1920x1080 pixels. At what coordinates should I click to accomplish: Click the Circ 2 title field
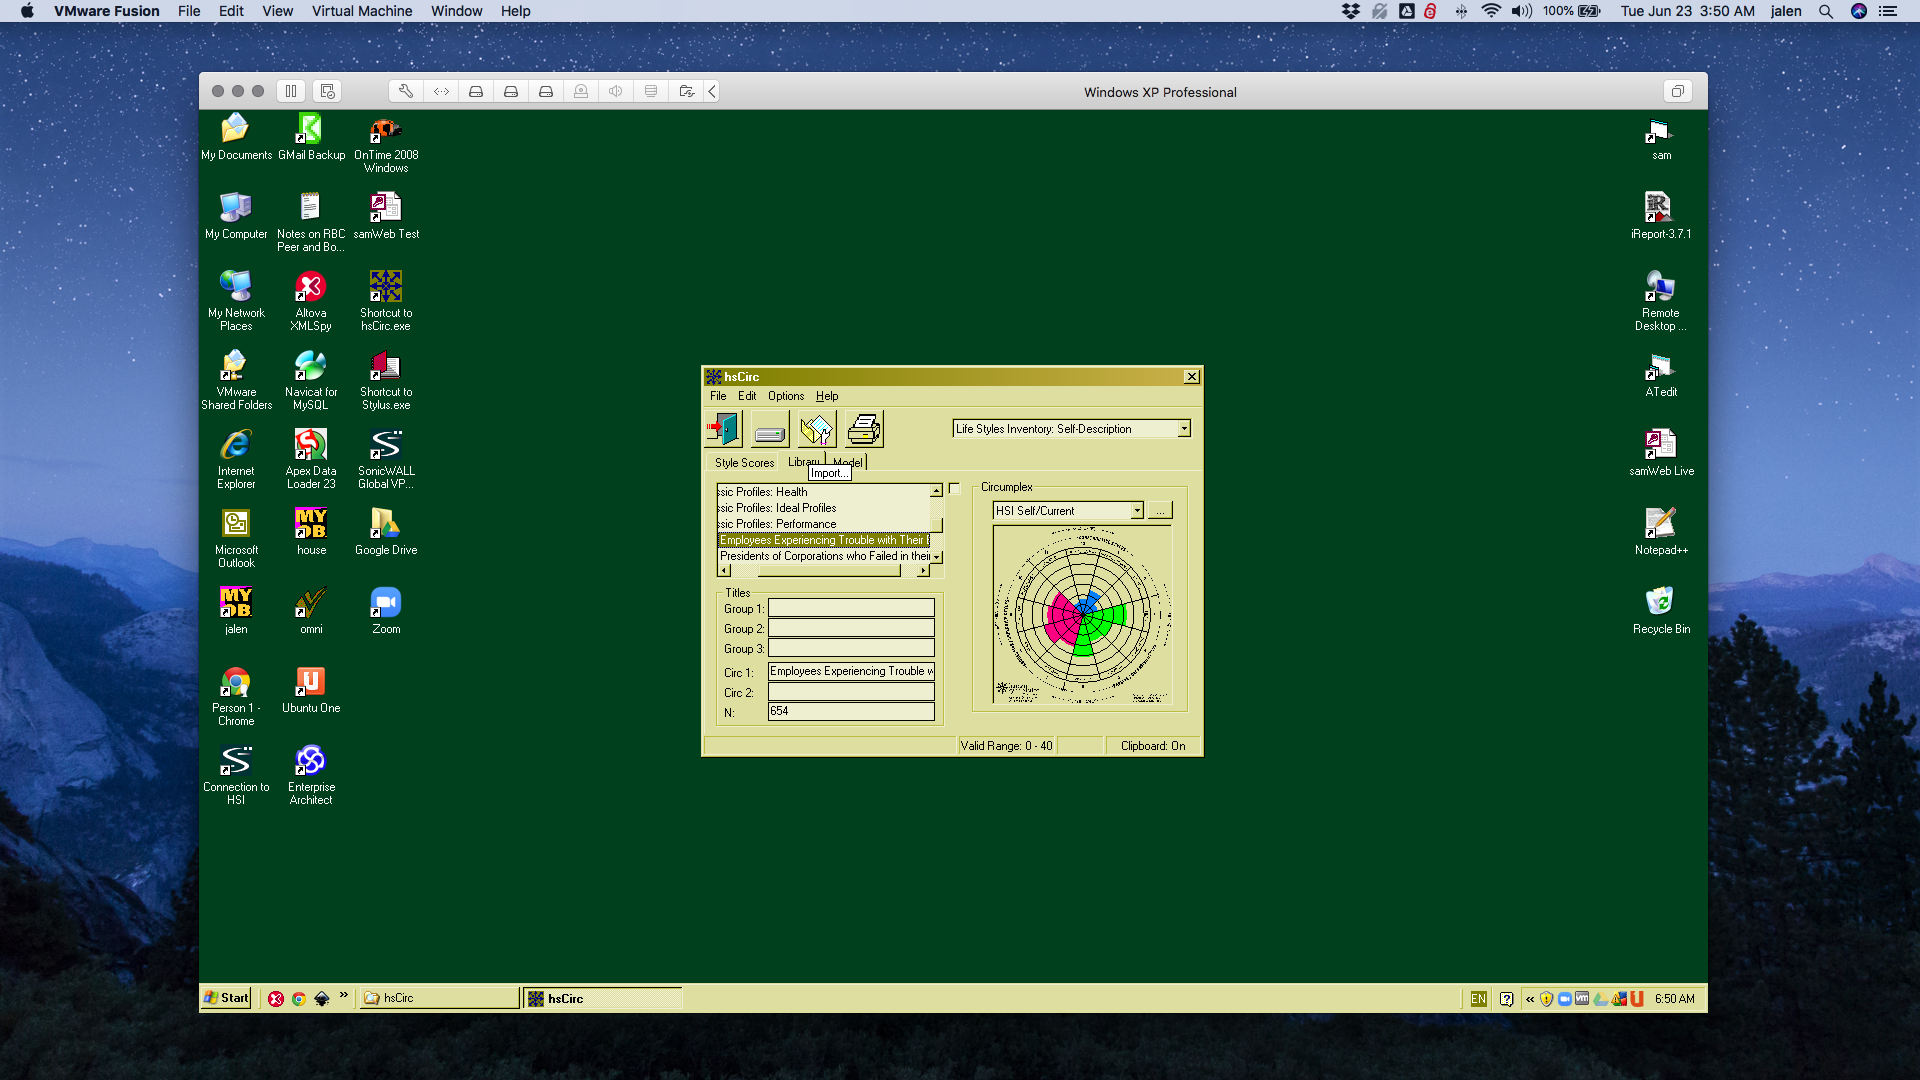click(x=851, y=692)
